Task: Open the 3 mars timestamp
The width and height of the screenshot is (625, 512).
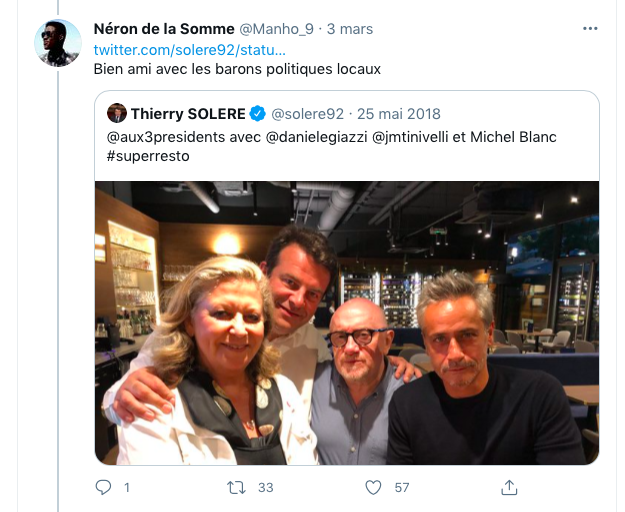Action: tap(350, 29)
